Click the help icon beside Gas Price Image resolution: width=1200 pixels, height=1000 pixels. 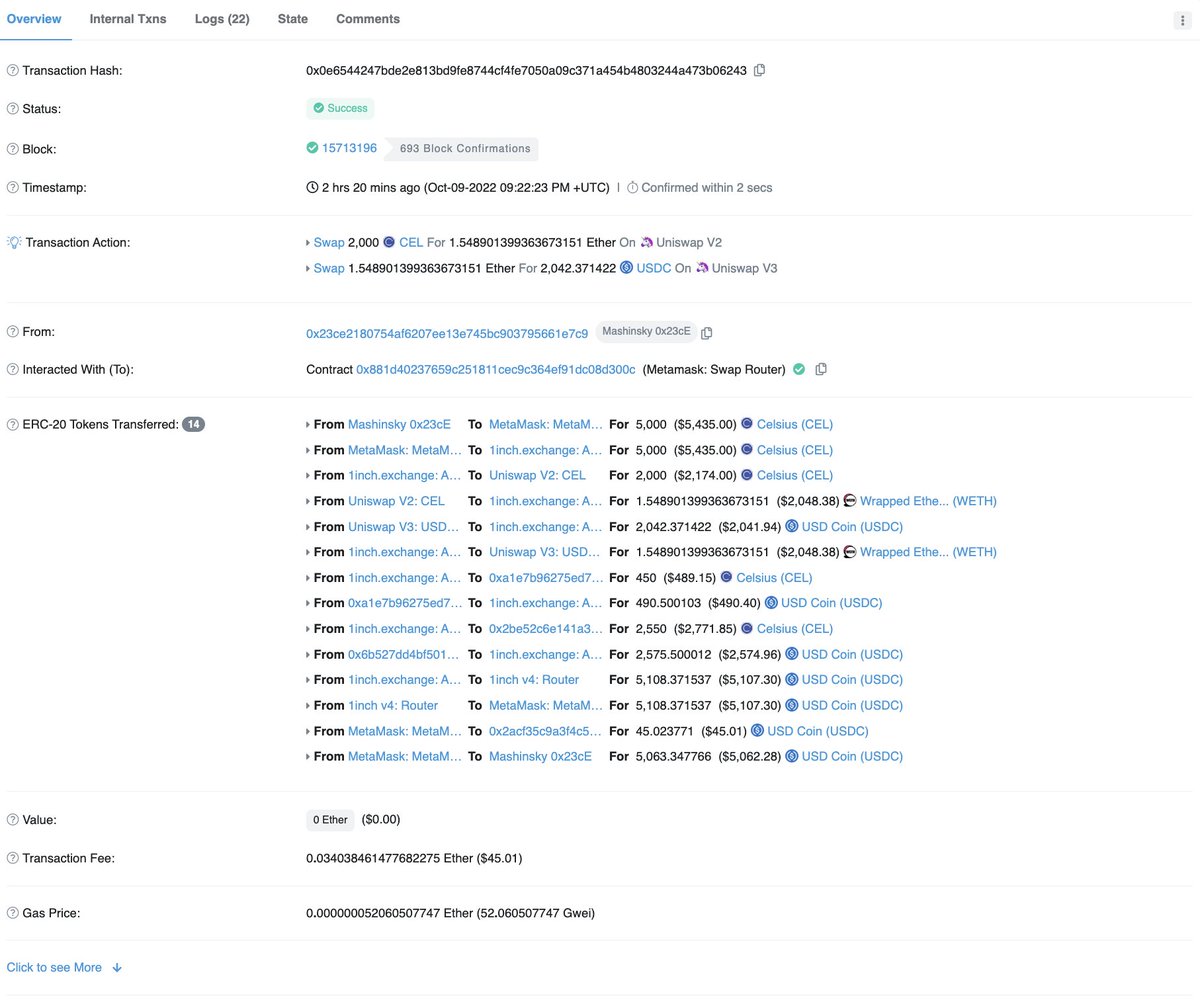pyautogui.click(x=13, y=913)
